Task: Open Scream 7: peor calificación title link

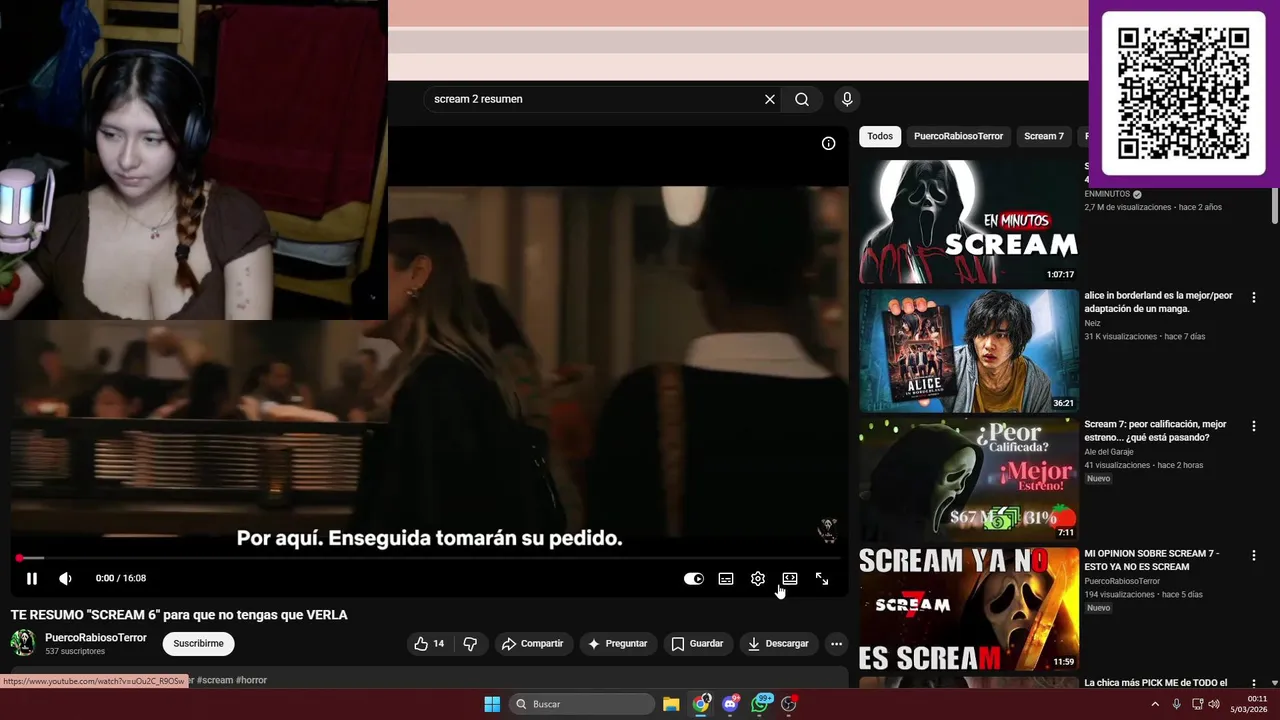Action: pos(1155,431)
